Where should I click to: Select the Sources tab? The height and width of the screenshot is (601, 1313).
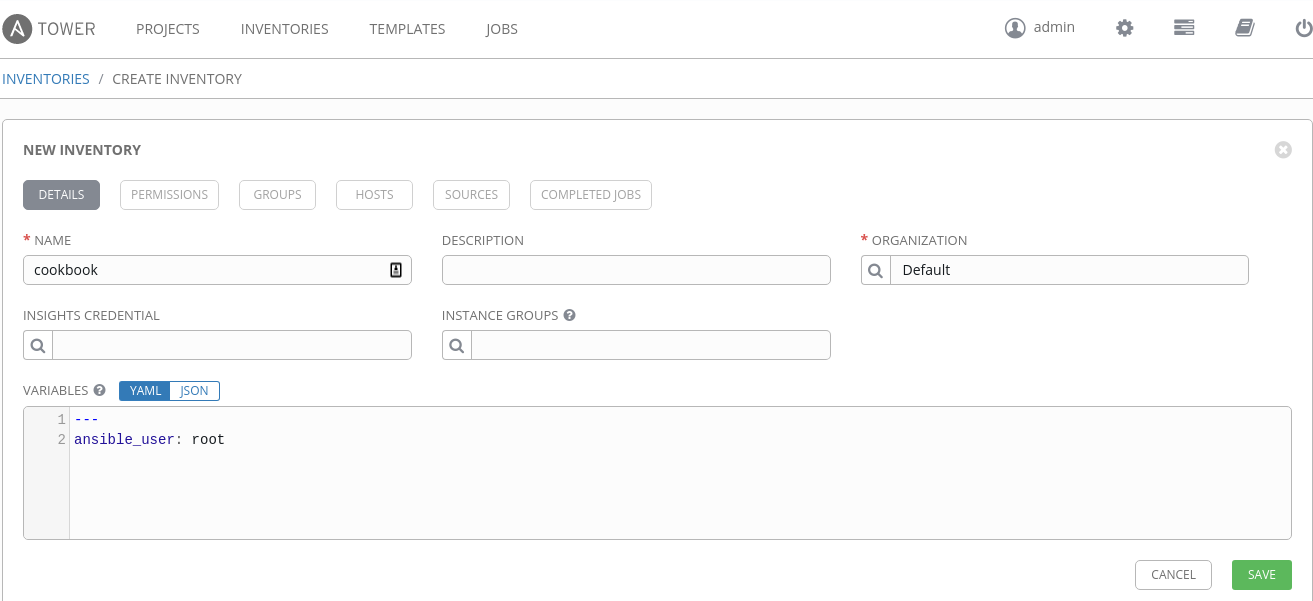pyautogui.click(x=472, y=195)
